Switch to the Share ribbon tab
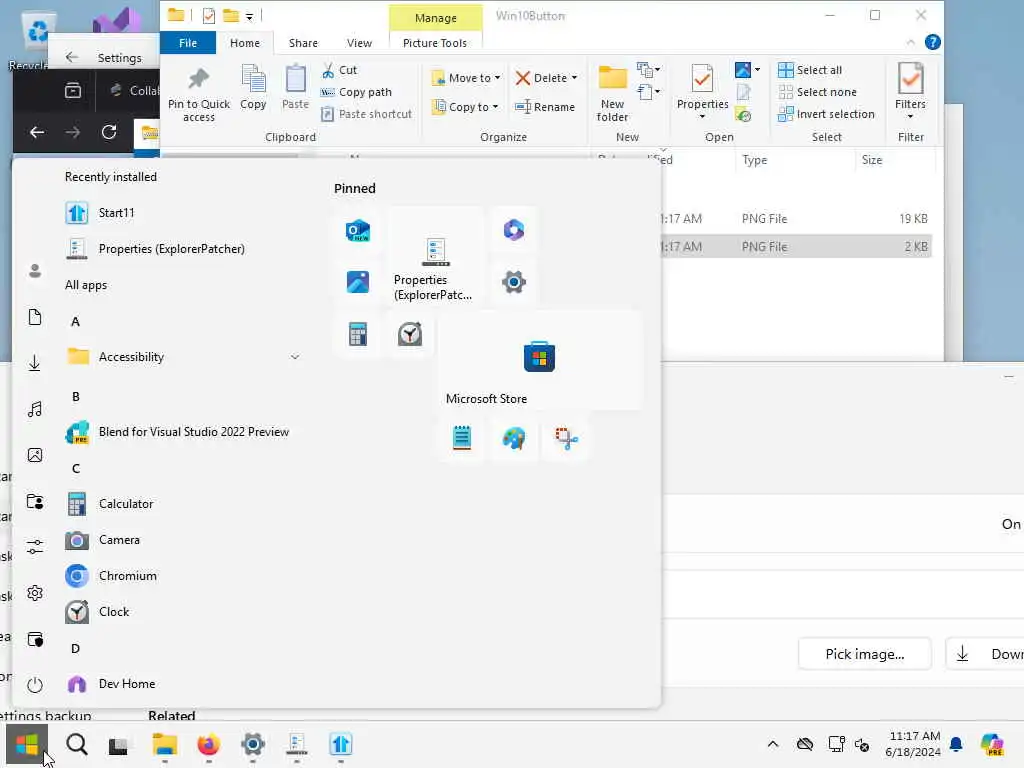This screenshot has height=768, width=1024. pyautogui.click(x=303, y=43)
